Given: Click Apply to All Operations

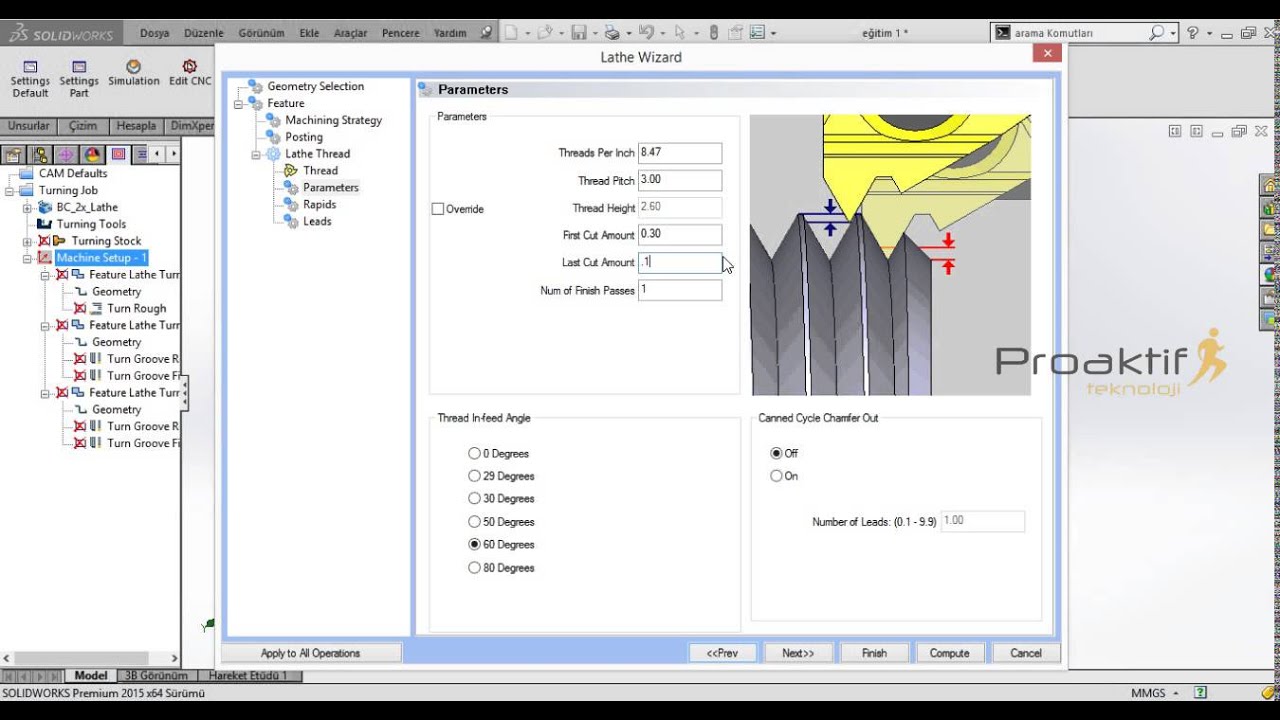Looking at the screenshot, I should [x=311, y=653].
